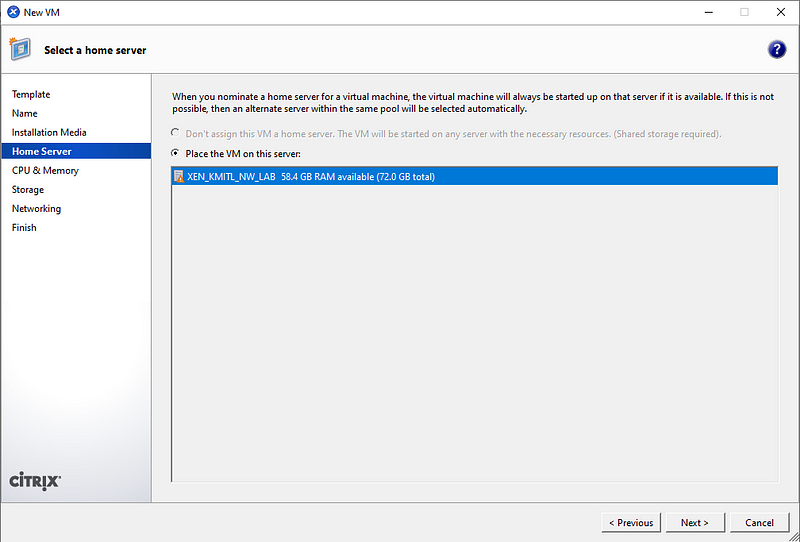This screenshot has height=542, width=800.
Task: Click the Previous button
Action: (631, 523)
